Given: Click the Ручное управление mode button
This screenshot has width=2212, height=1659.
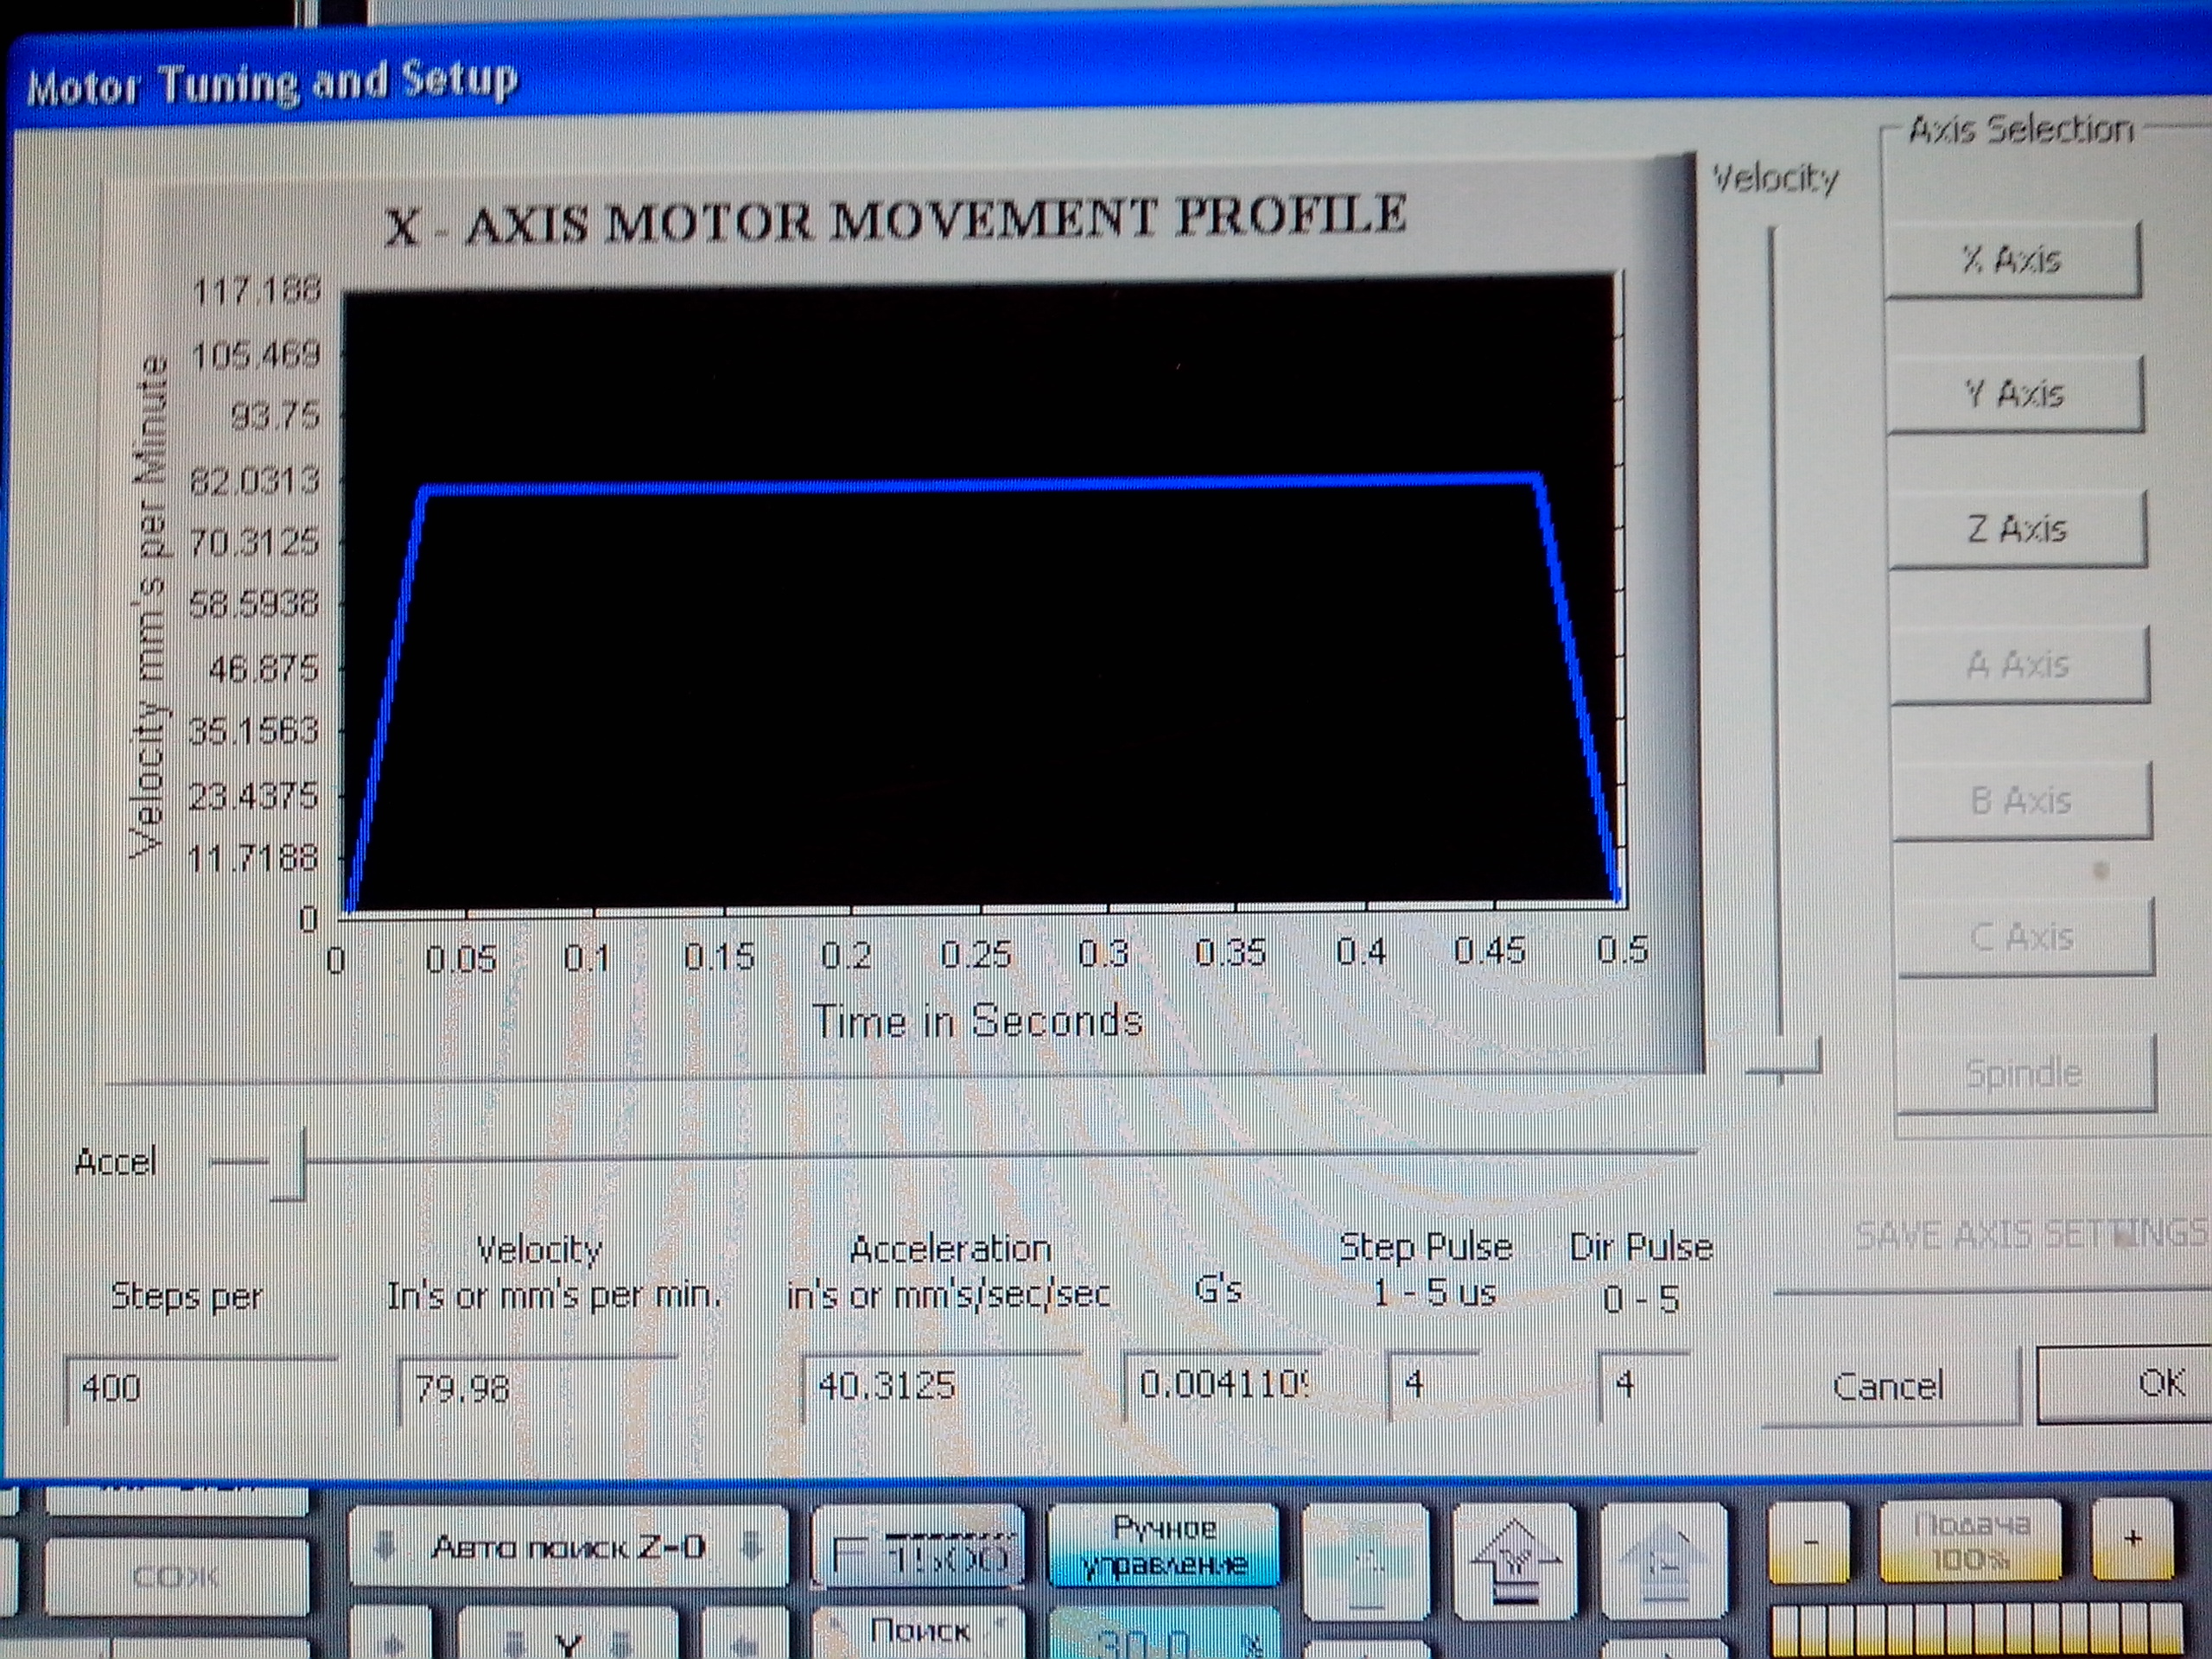Looking at the screenshot, I should (1164, 1546).
